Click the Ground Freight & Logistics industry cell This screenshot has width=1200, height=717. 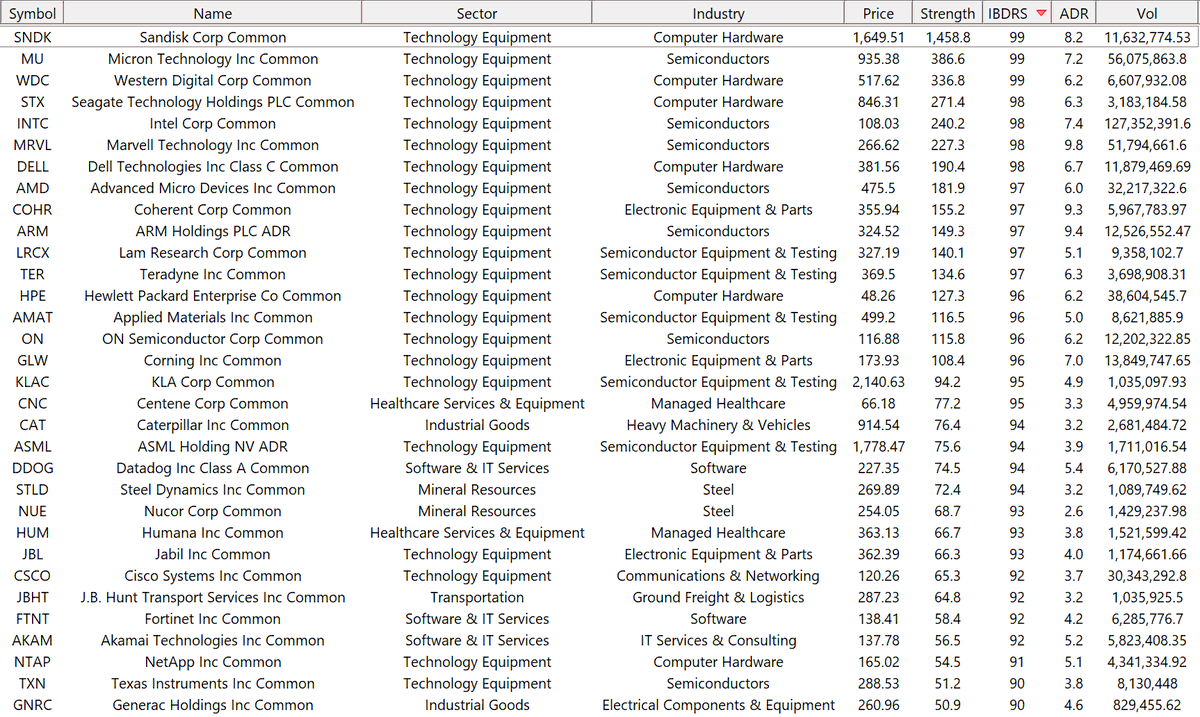click(x=718, y=598)
